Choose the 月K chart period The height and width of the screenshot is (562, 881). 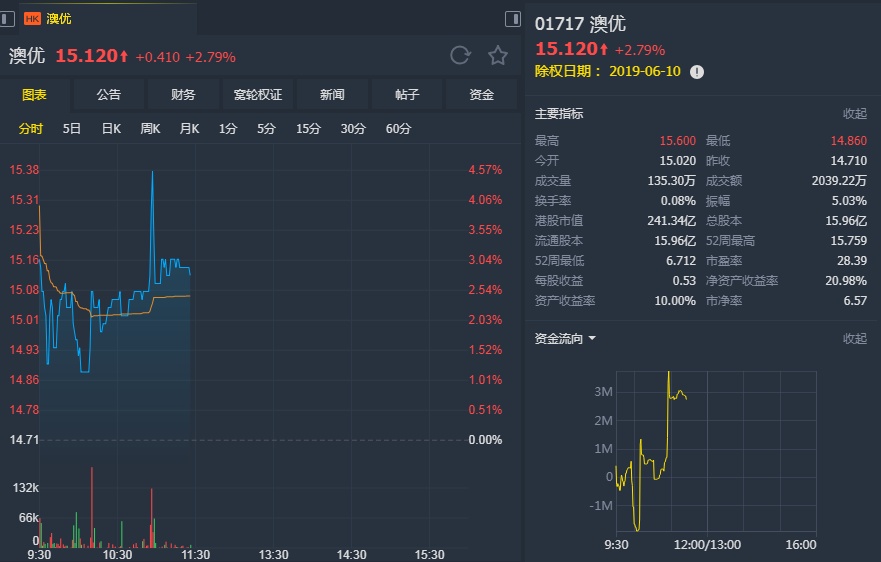[189, 129]
